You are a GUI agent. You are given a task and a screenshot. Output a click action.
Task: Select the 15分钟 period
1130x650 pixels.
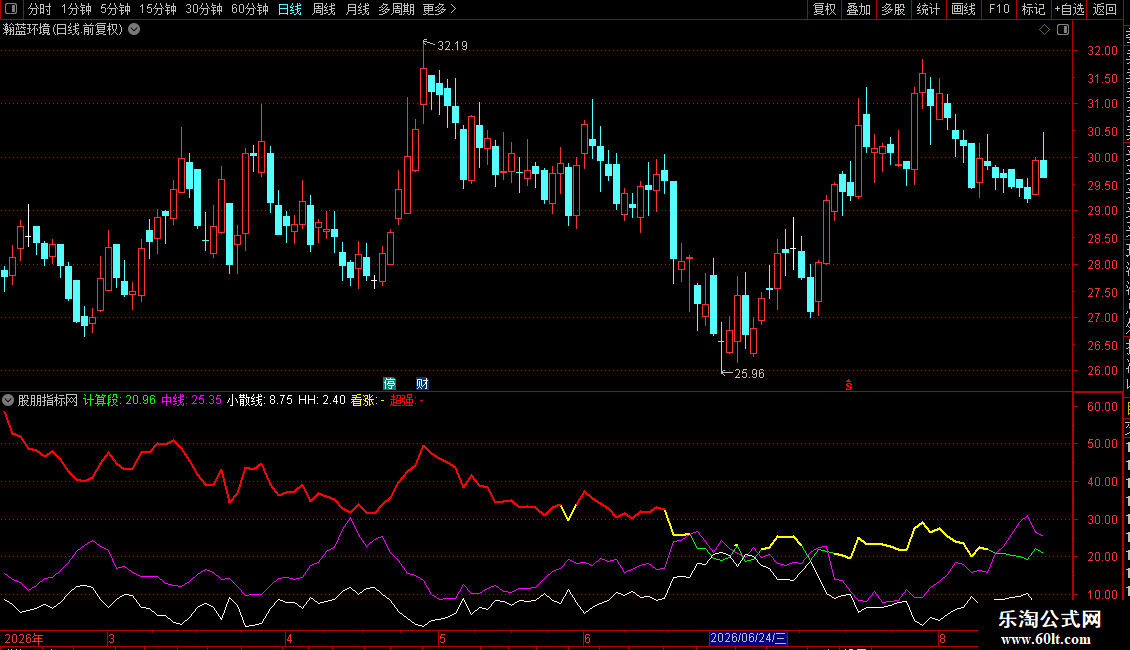point(158,9)
